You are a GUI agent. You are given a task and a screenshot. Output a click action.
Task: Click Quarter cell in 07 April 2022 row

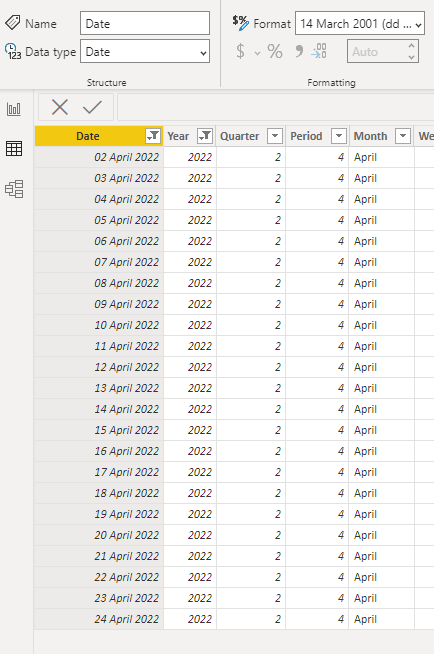pos(251,262)
